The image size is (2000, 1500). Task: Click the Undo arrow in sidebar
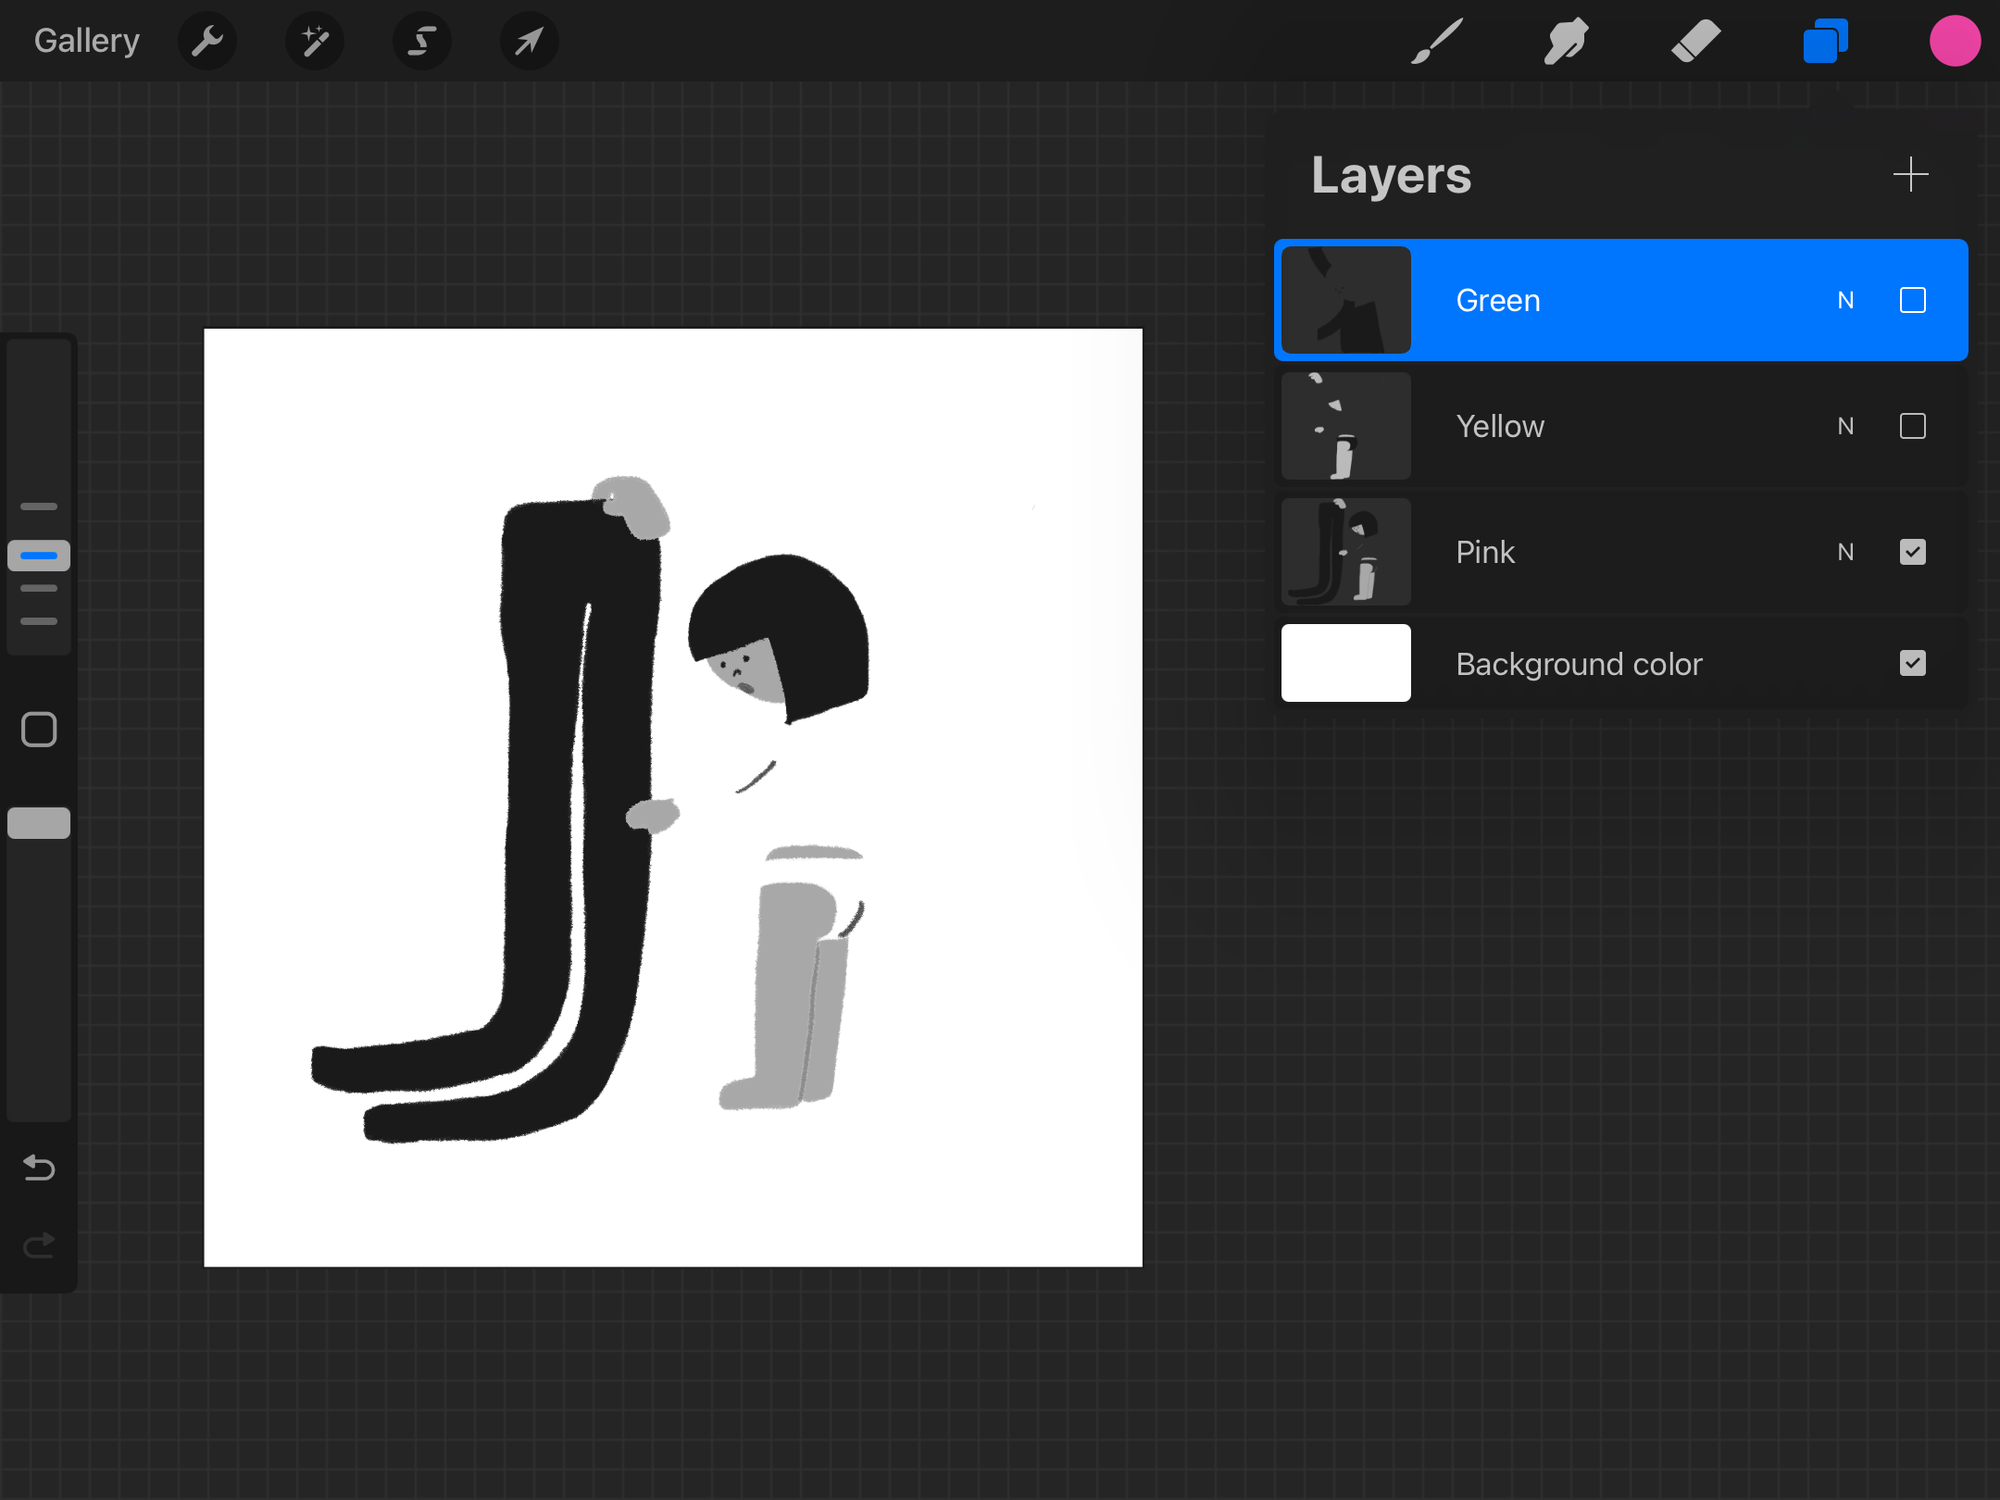(39, 1167)
